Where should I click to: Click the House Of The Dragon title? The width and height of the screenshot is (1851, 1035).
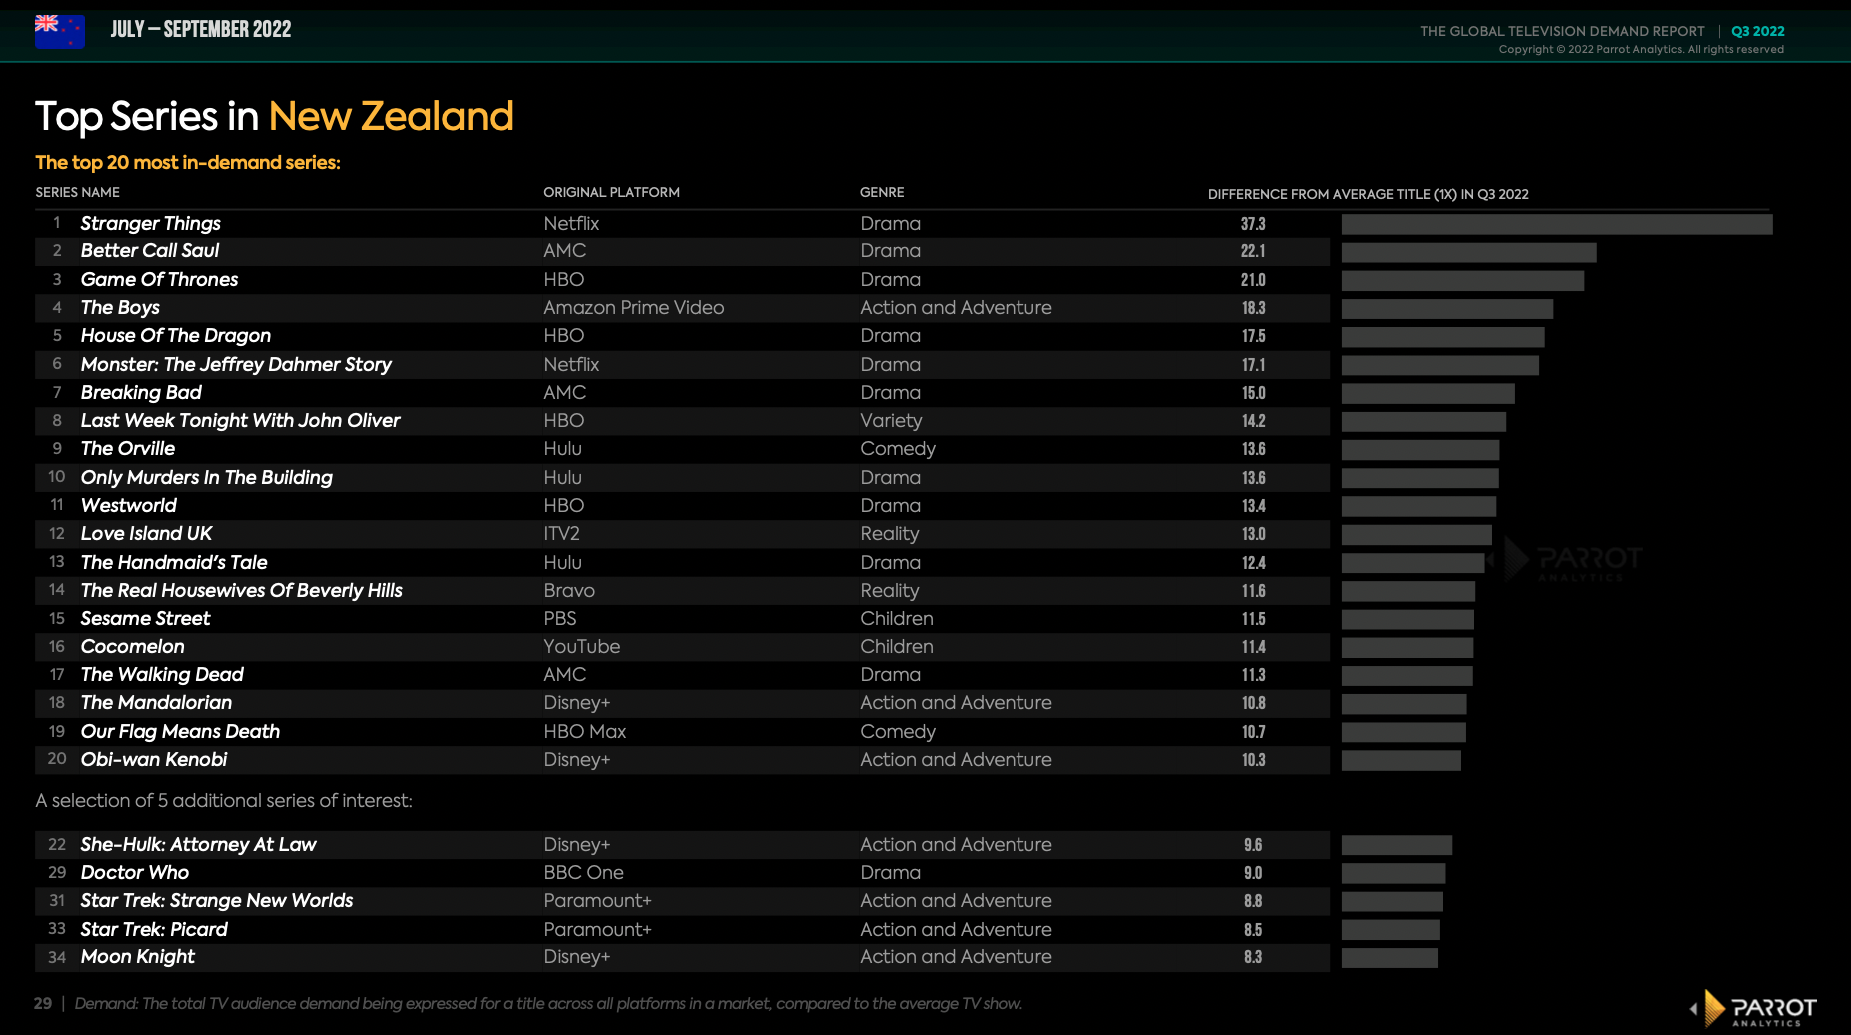(x=175, y=336)
